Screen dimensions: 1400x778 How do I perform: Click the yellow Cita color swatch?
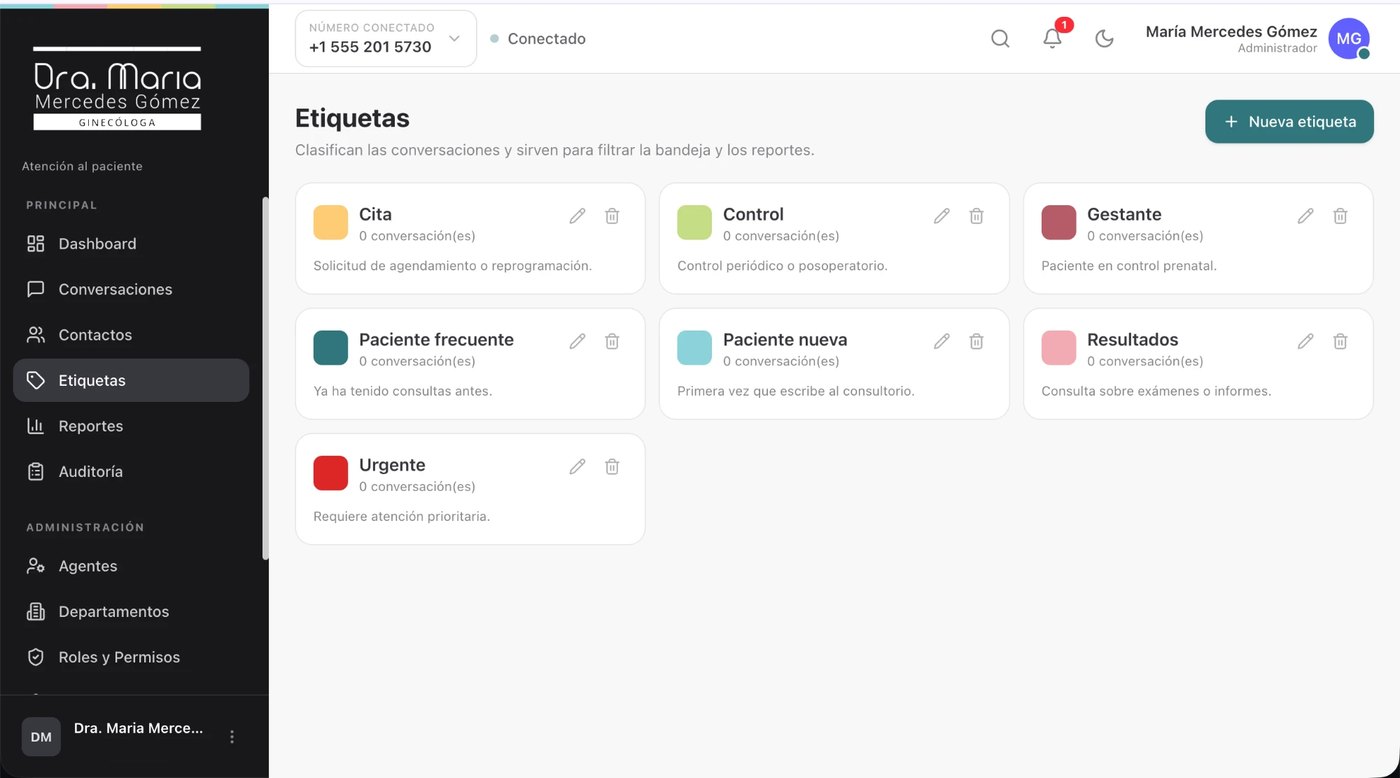tap(331, 222)
